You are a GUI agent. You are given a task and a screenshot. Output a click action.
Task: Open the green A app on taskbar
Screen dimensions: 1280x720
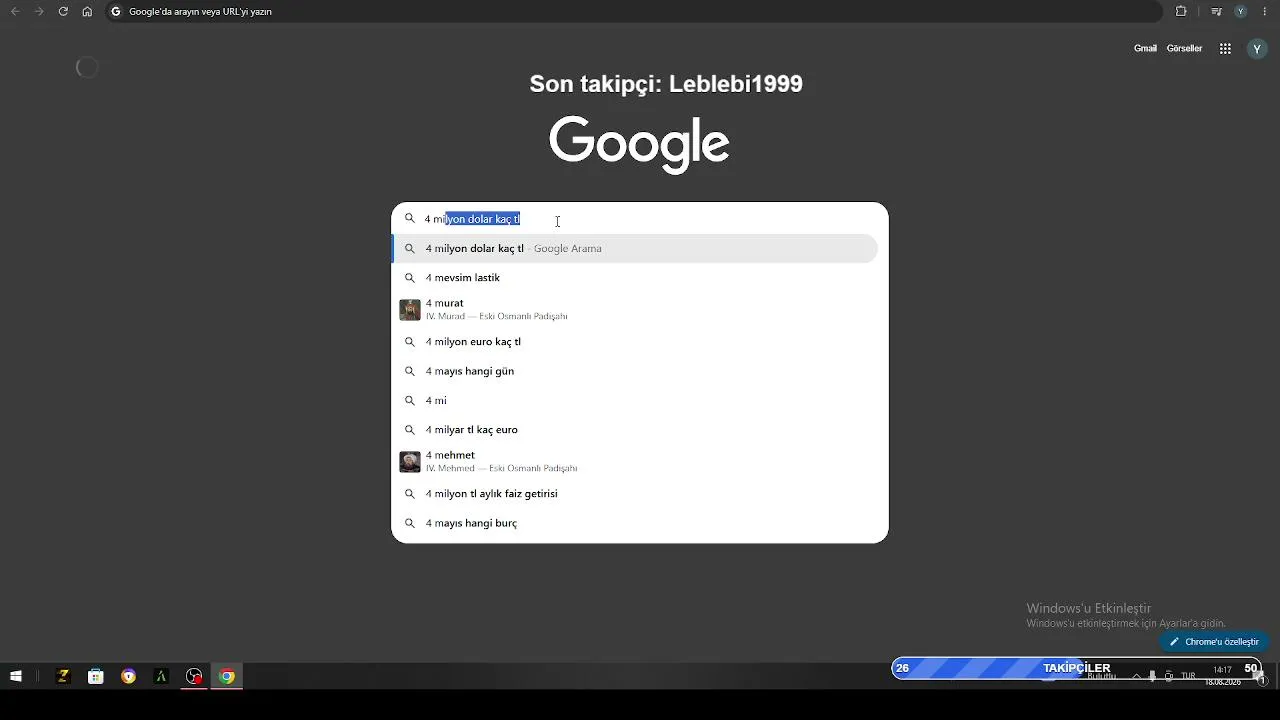pyautogui.click(x=161, y=676)
